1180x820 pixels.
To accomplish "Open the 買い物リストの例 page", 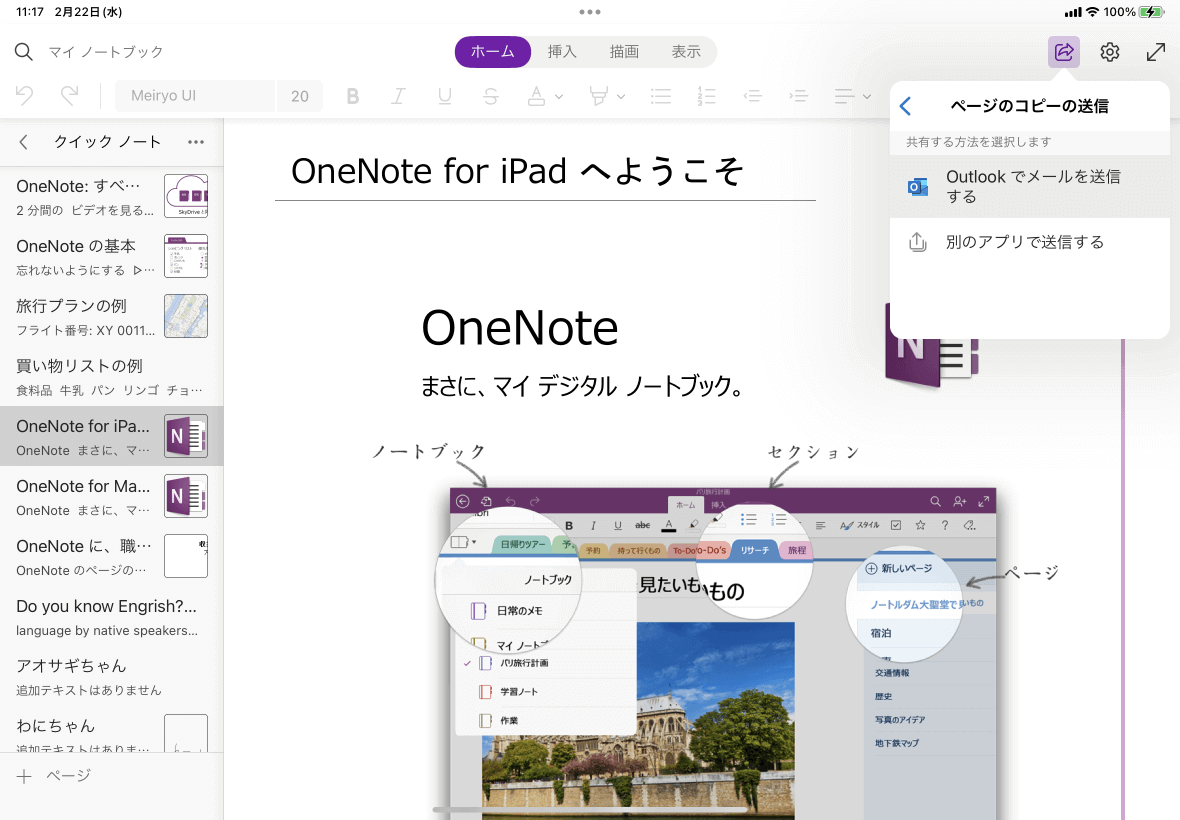I will pos(111,376).
